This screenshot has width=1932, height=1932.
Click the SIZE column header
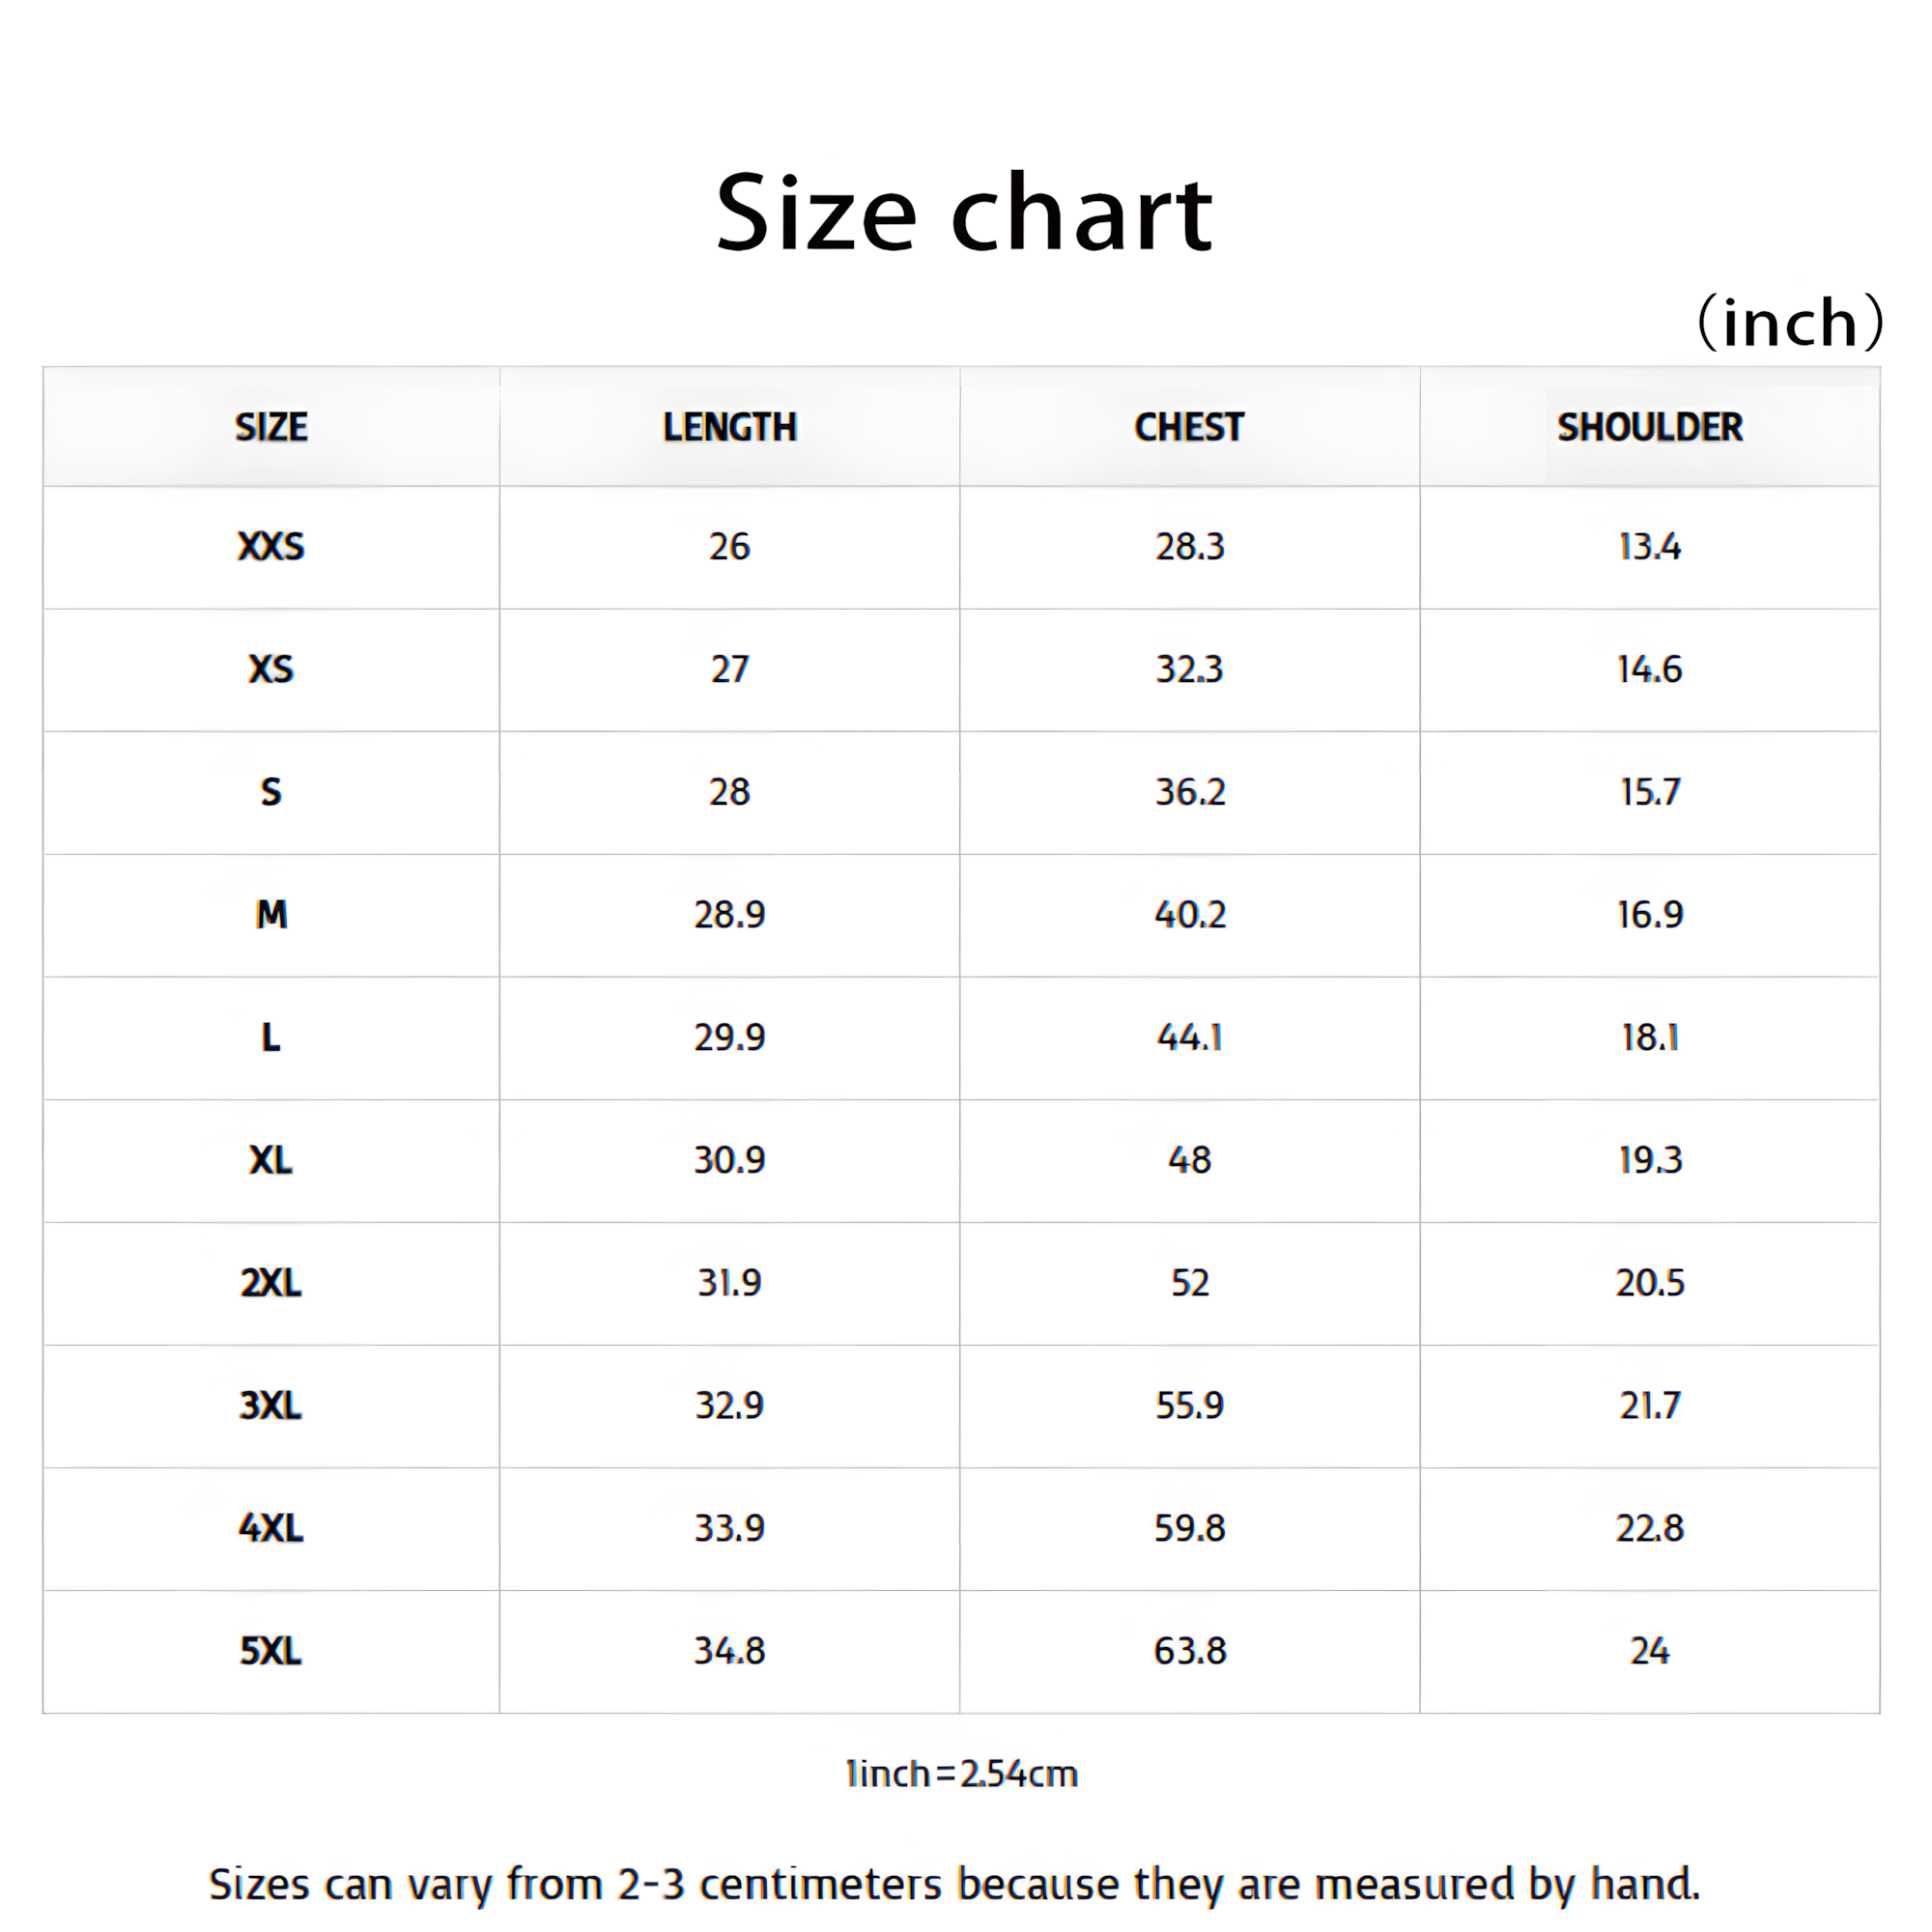coord(271,427)
